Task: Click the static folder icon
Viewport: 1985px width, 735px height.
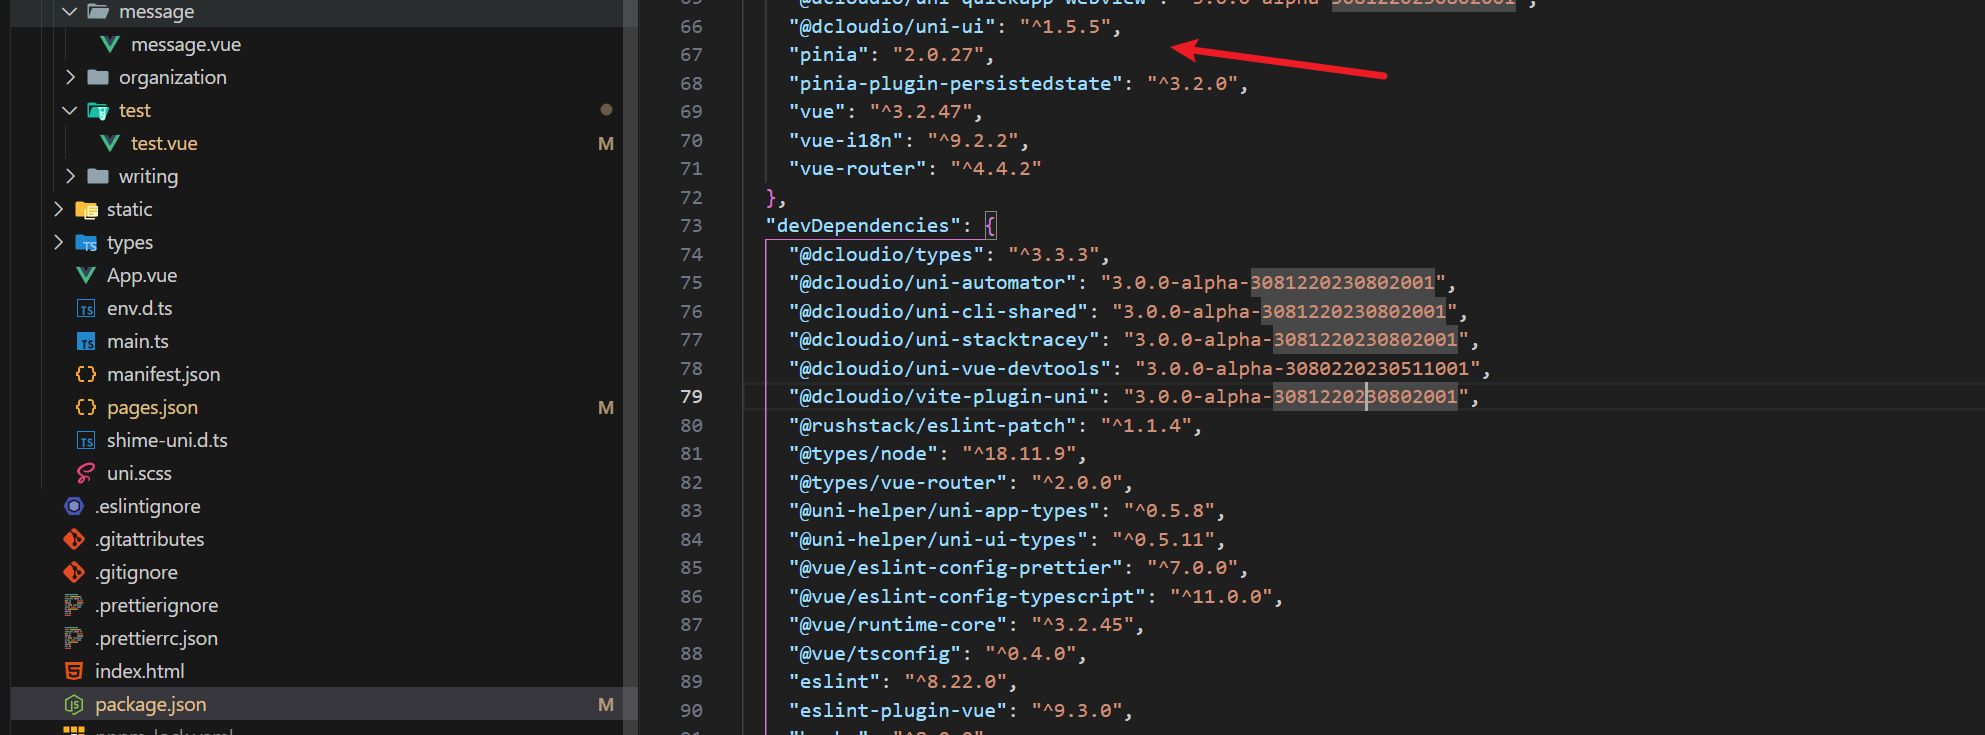Action: pos(86,209)
